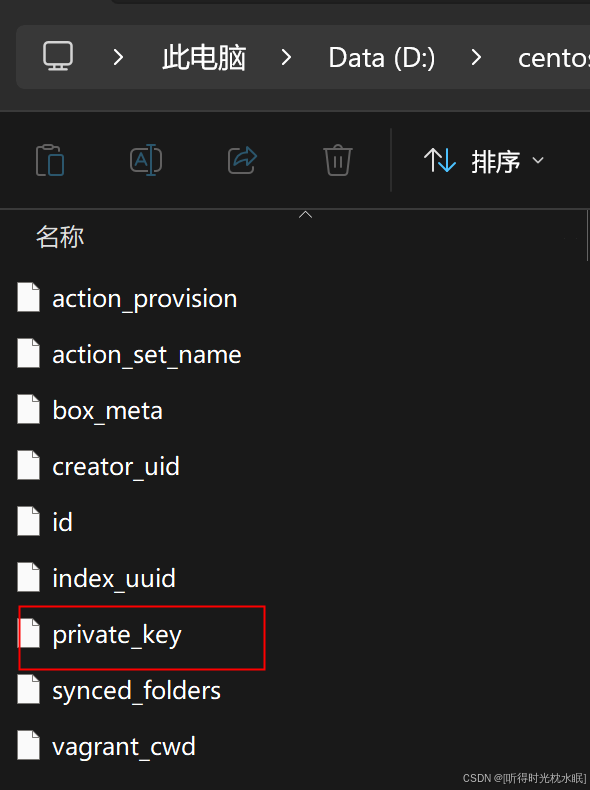
Task: Navigate to Data (D:) breadcrumb
Action: [x=381, y=58]
